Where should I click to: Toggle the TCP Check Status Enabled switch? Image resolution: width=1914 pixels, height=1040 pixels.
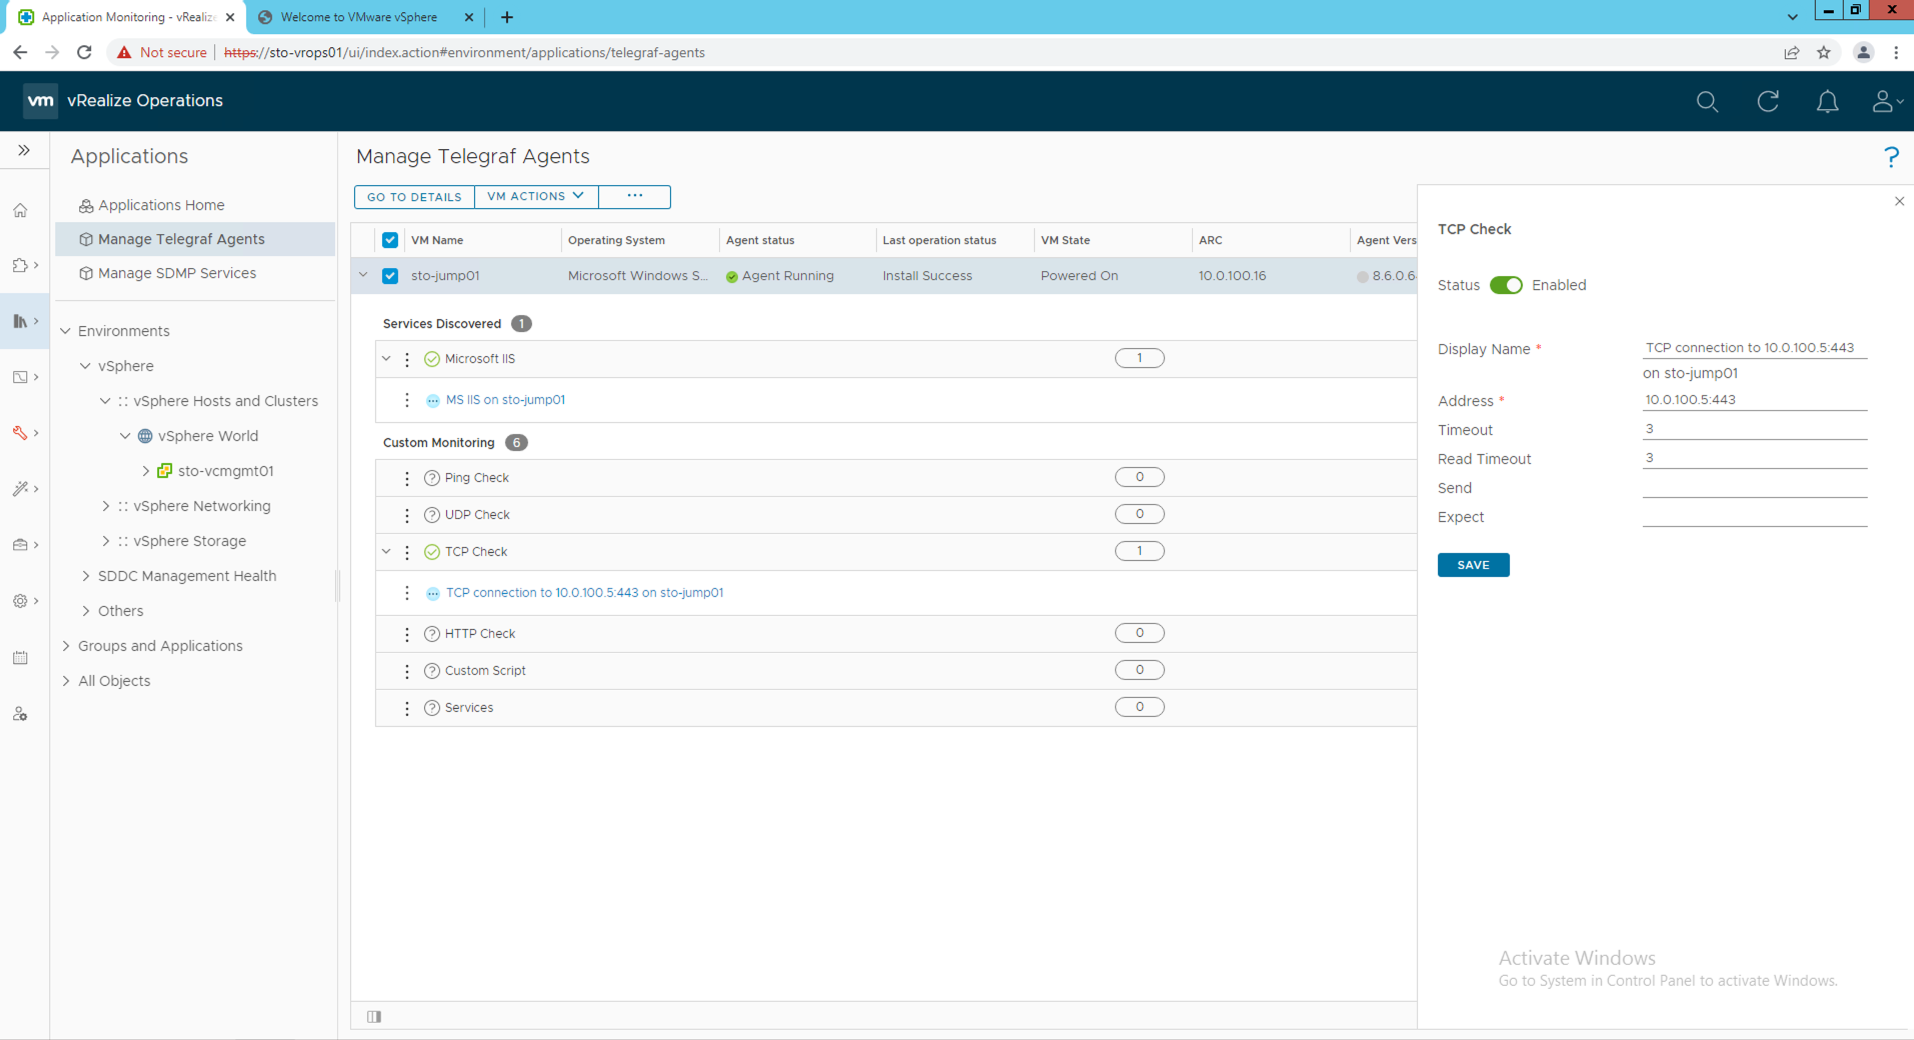(x=1506, y=285)
